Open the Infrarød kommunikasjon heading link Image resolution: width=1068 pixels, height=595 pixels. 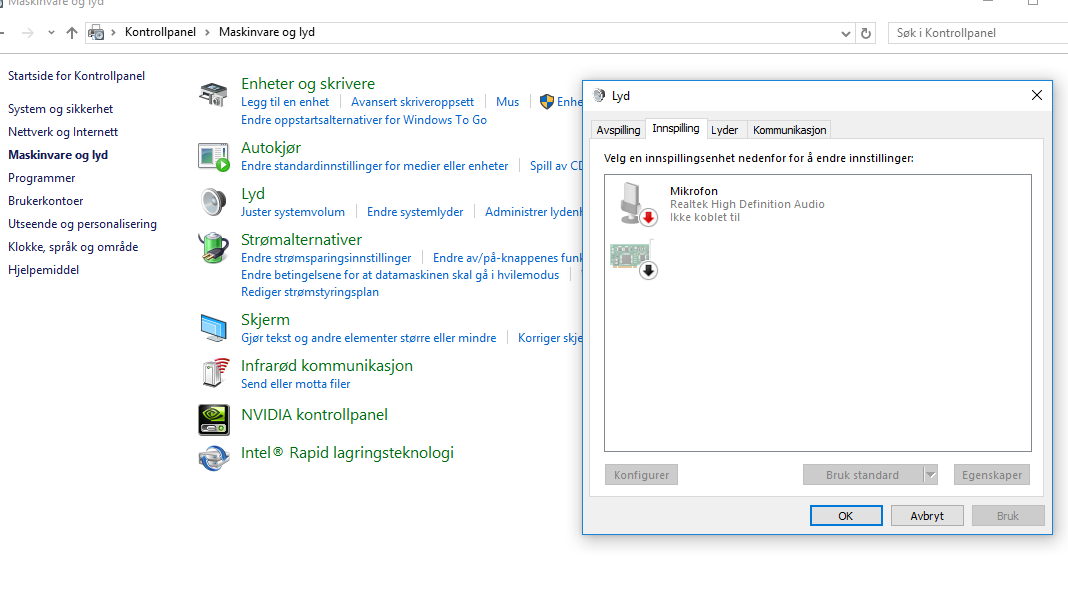coord(327,366)
